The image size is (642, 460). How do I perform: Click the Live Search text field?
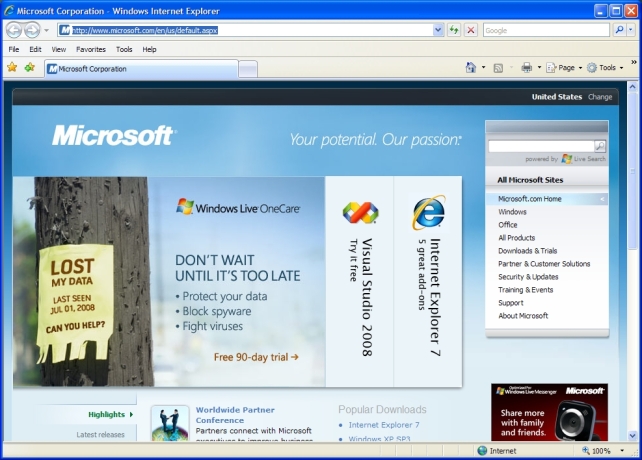pyautogui.click(x=541, y=146)
